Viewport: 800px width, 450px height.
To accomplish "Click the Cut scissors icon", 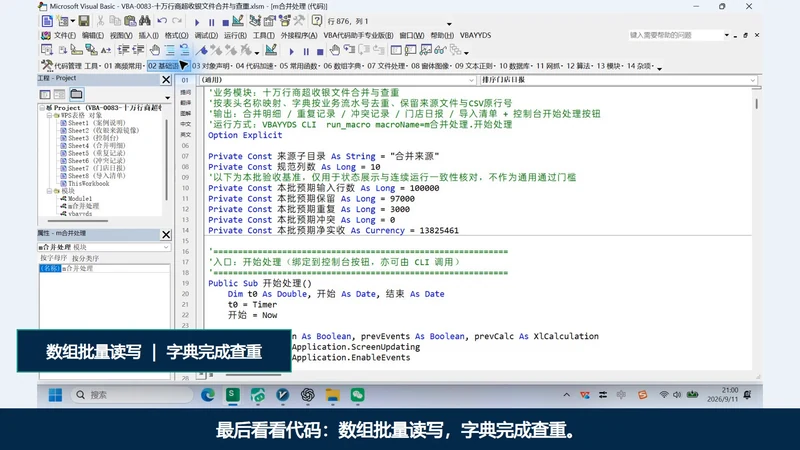I will coord(101,21).
